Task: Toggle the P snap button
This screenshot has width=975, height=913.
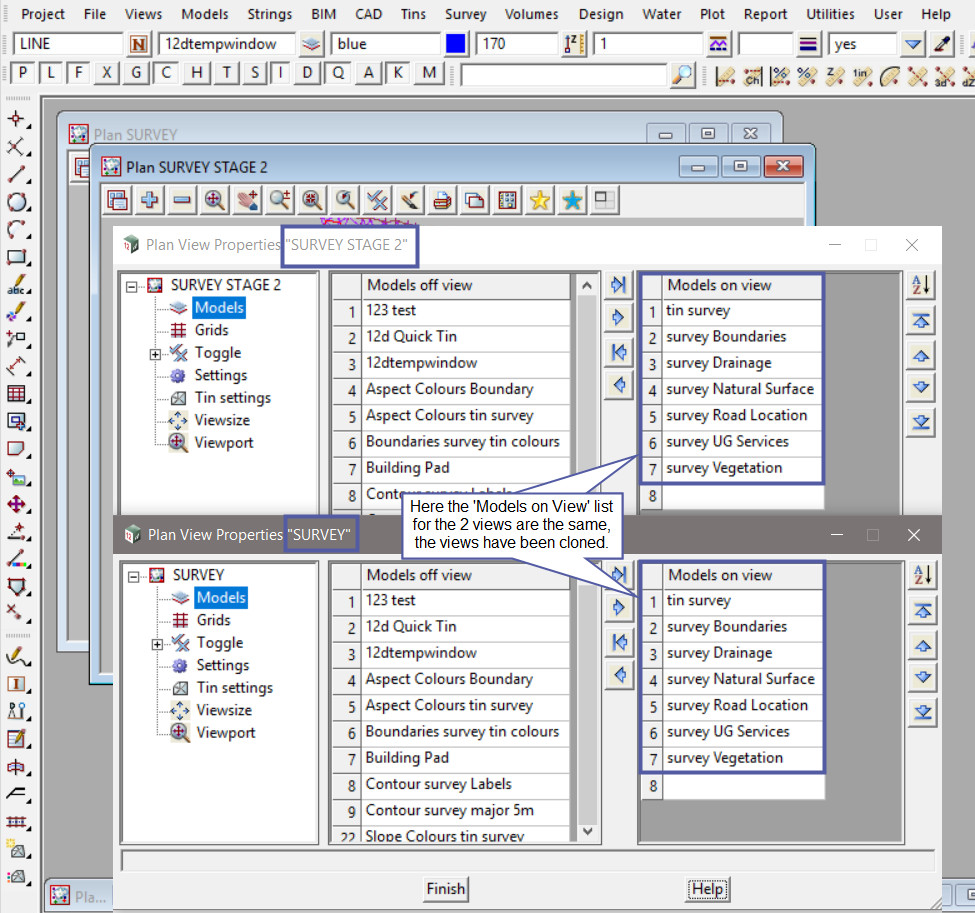Action: point(23,73)
